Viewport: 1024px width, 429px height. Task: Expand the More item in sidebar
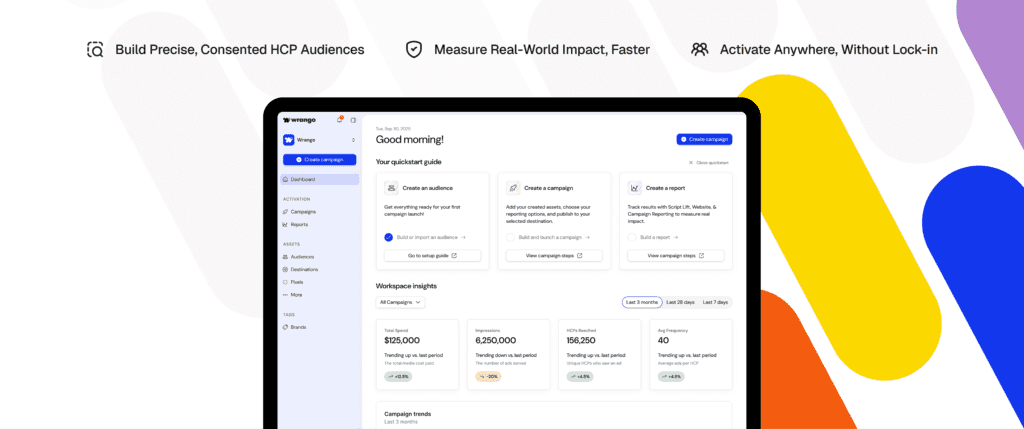[294, 295]
